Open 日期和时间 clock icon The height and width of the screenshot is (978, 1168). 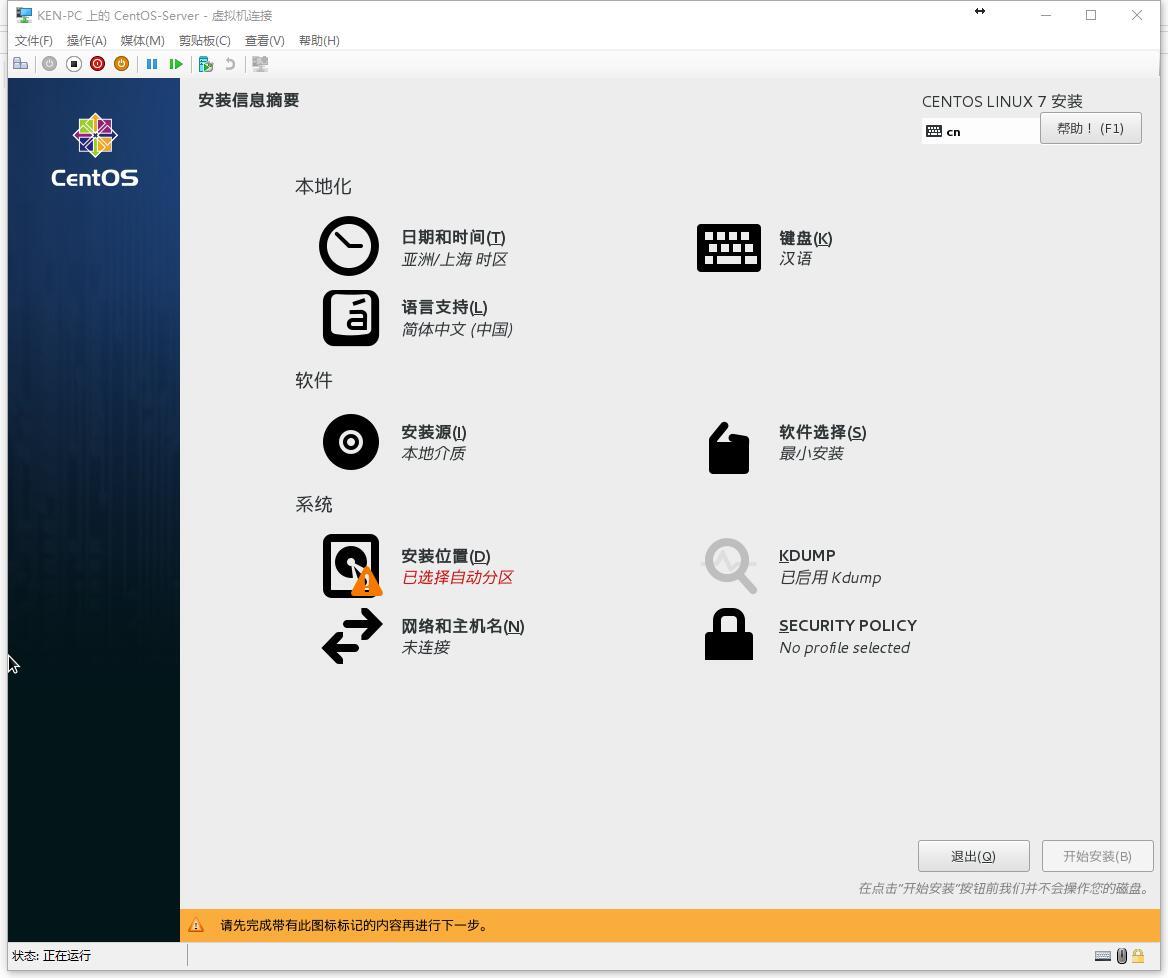[x=349, y=246]
